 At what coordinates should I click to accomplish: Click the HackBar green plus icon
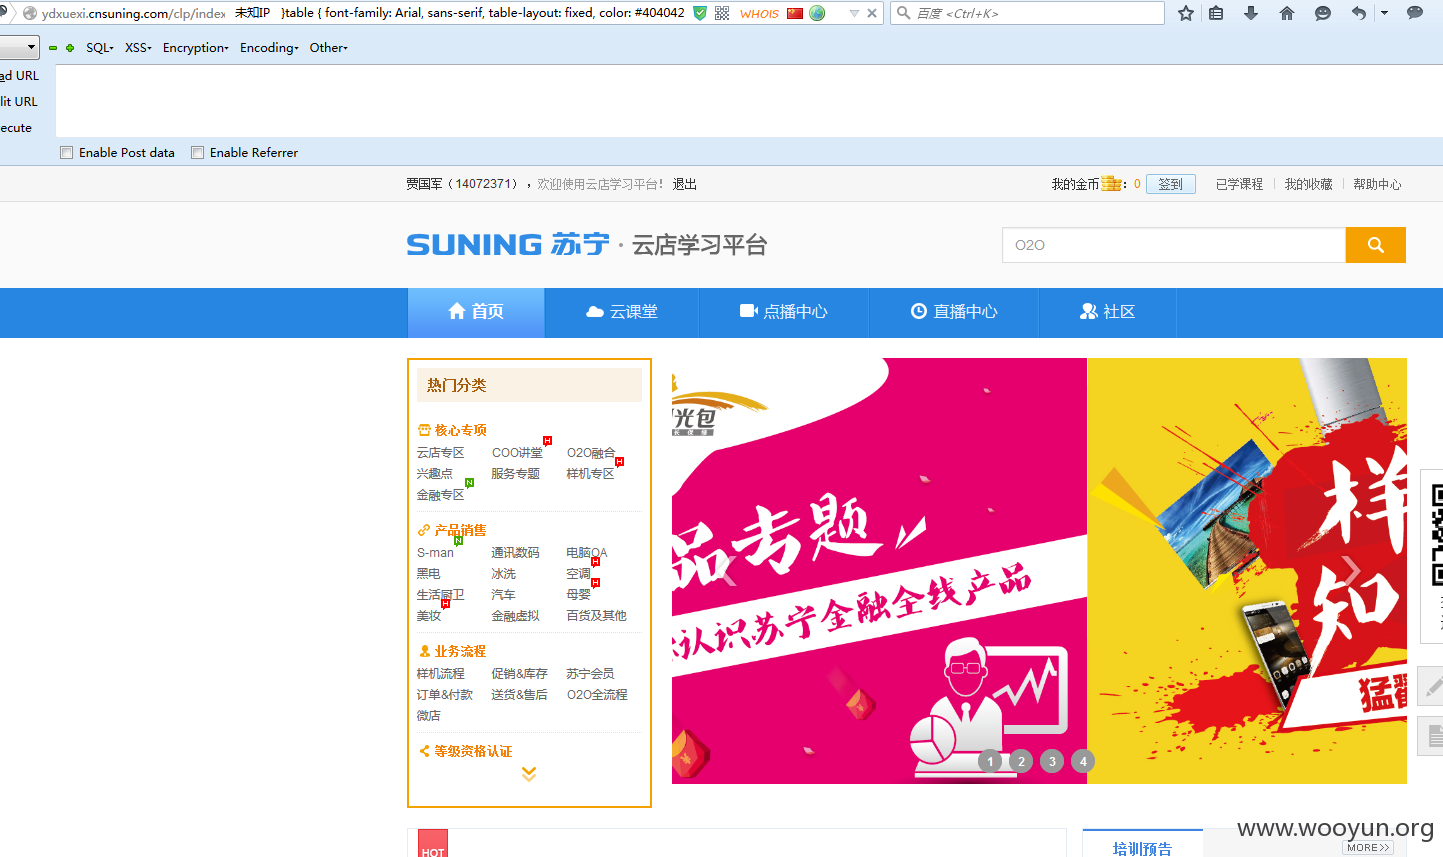point(70,47)
